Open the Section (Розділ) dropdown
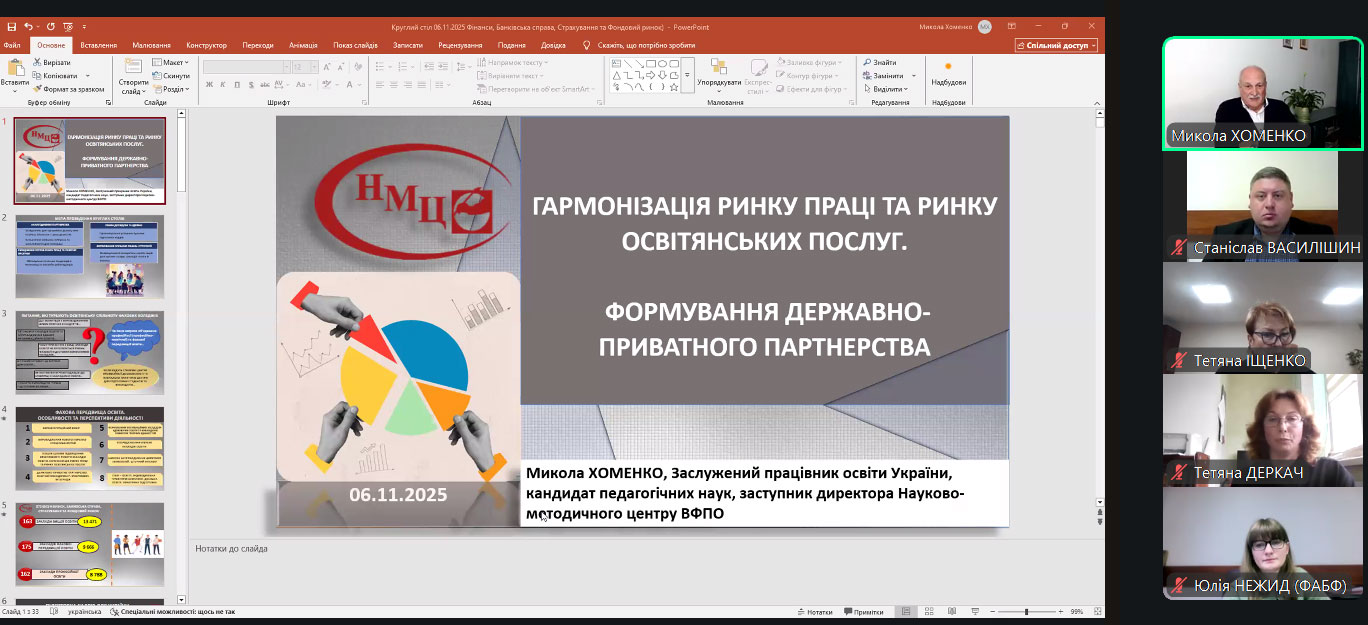1368x625 pixels. click(173, 89)
